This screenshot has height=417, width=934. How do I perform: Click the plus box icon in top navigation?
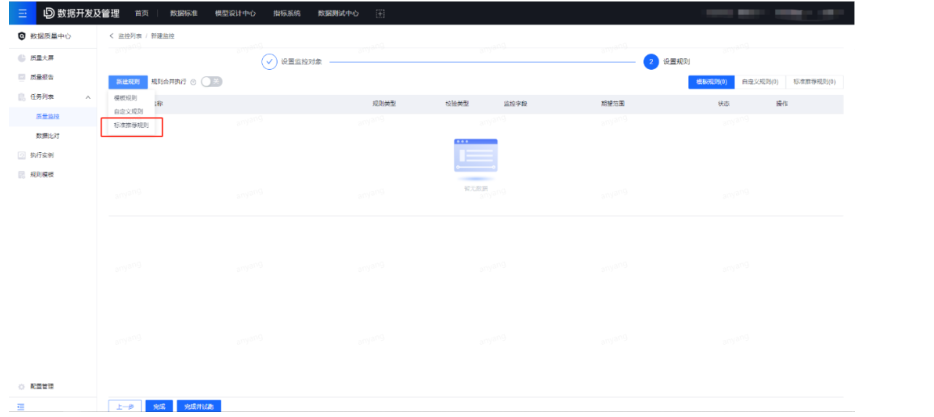(380, 13)
